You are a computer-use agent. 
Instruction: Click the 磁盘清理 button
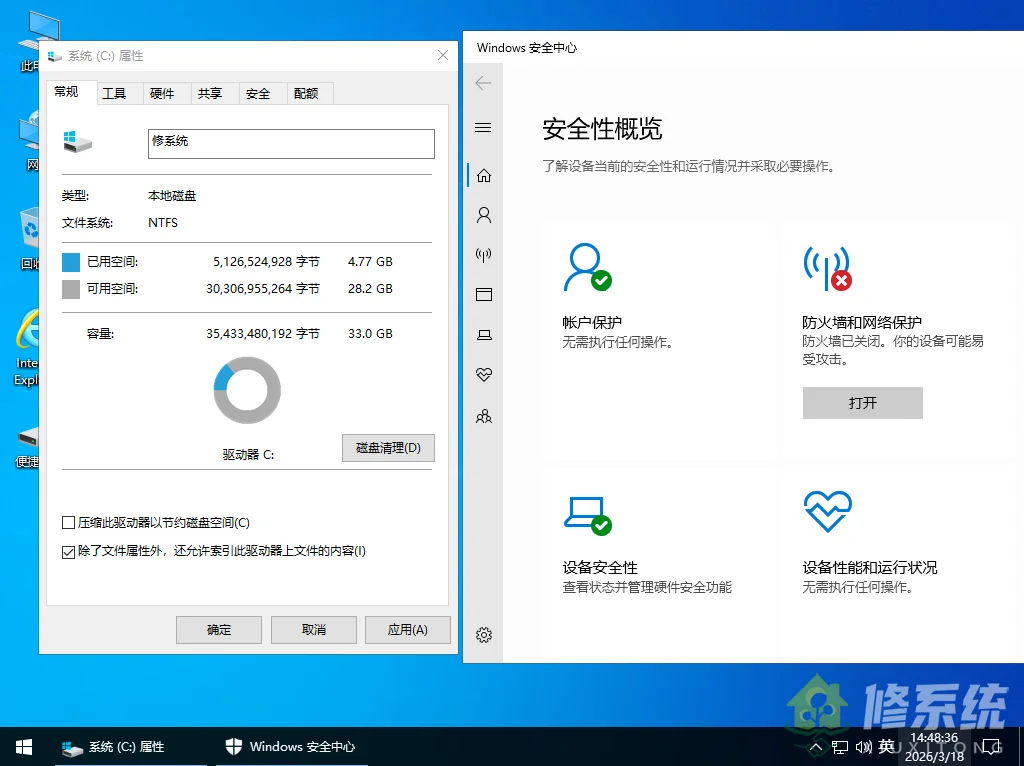click(388, 448)
